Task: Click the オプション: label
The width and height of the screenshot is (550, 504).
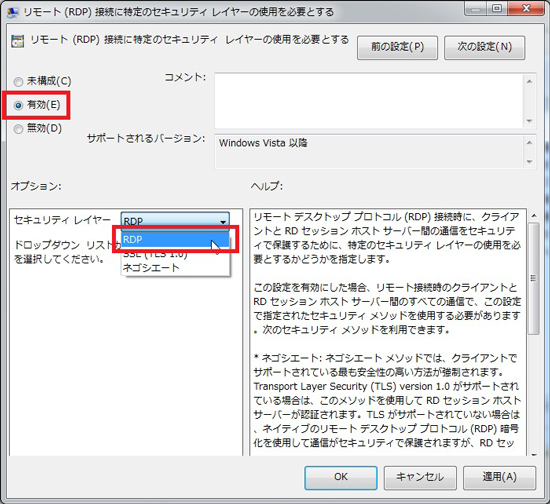Action: pyautogui.click(x=36, y=186)
